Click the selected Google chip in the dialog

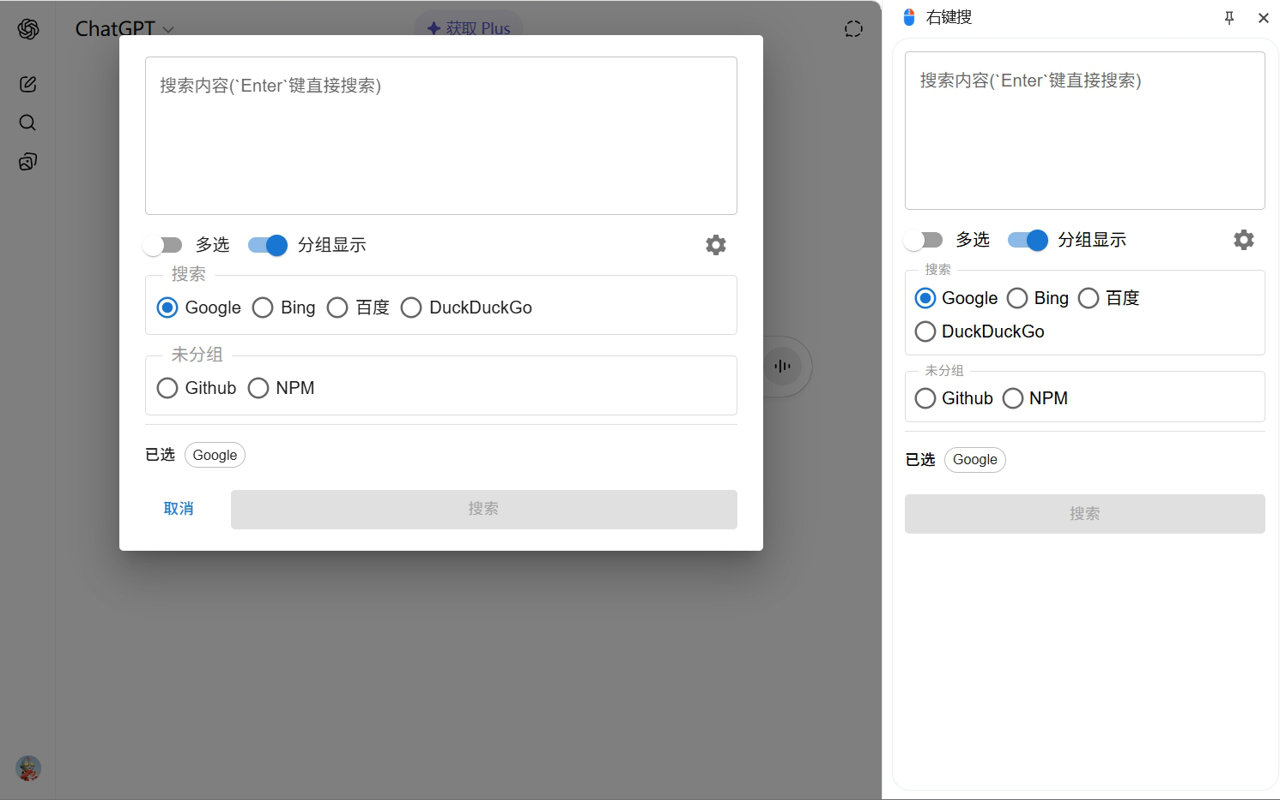(215, 455)
